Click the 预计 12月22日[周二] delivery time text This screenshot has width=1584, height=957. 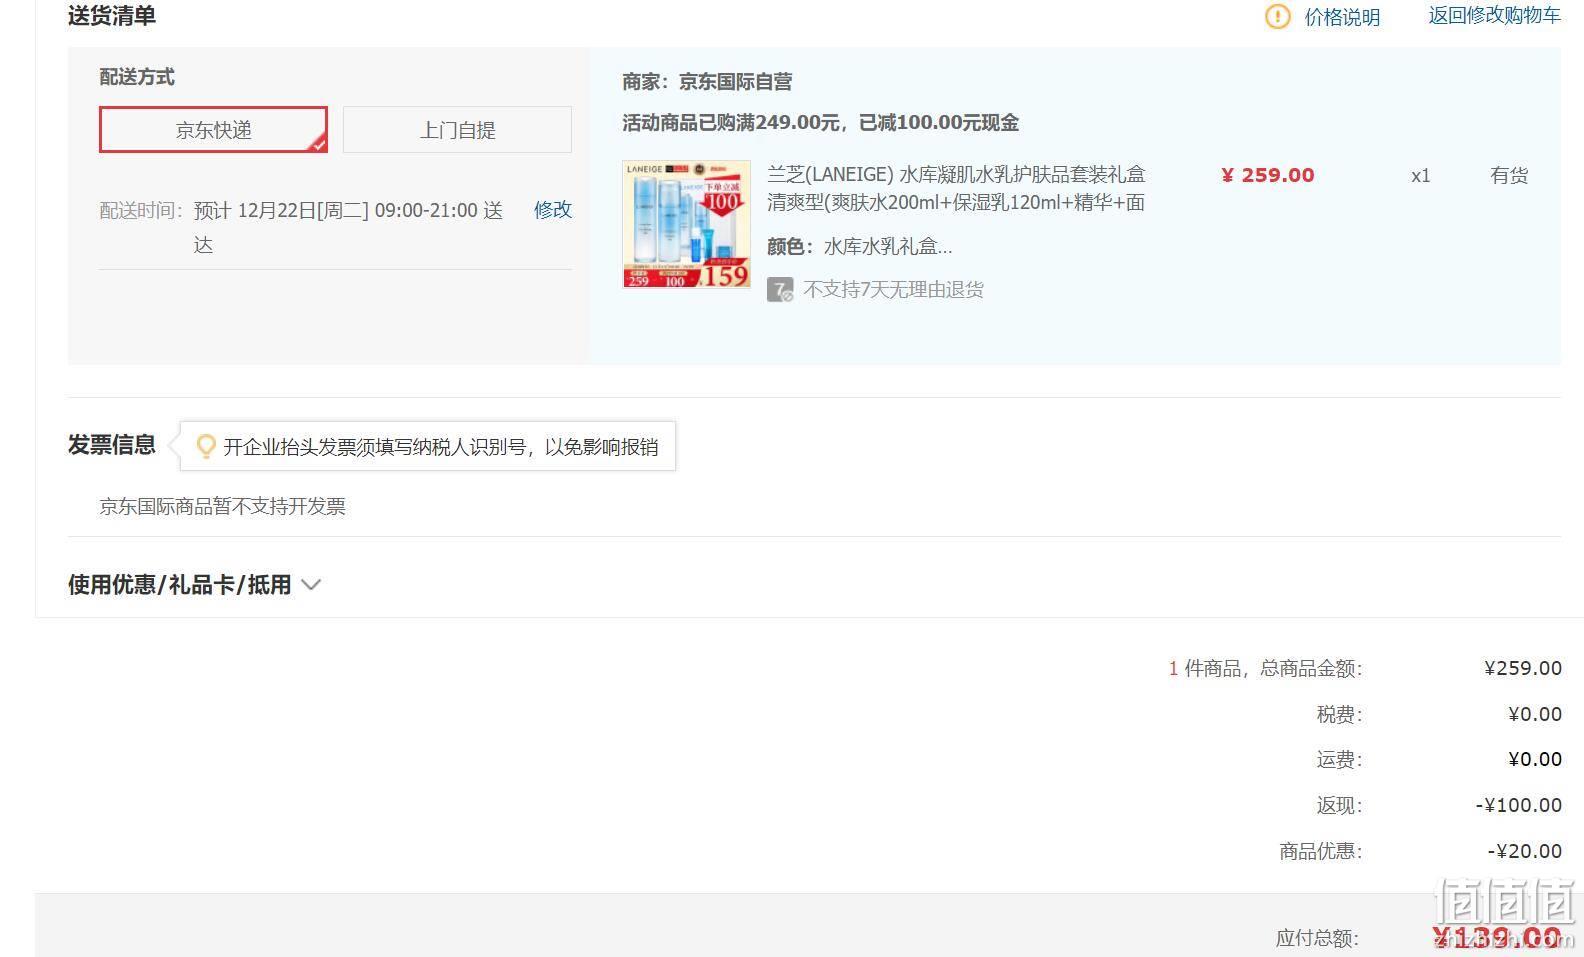[x=348, y=227]
